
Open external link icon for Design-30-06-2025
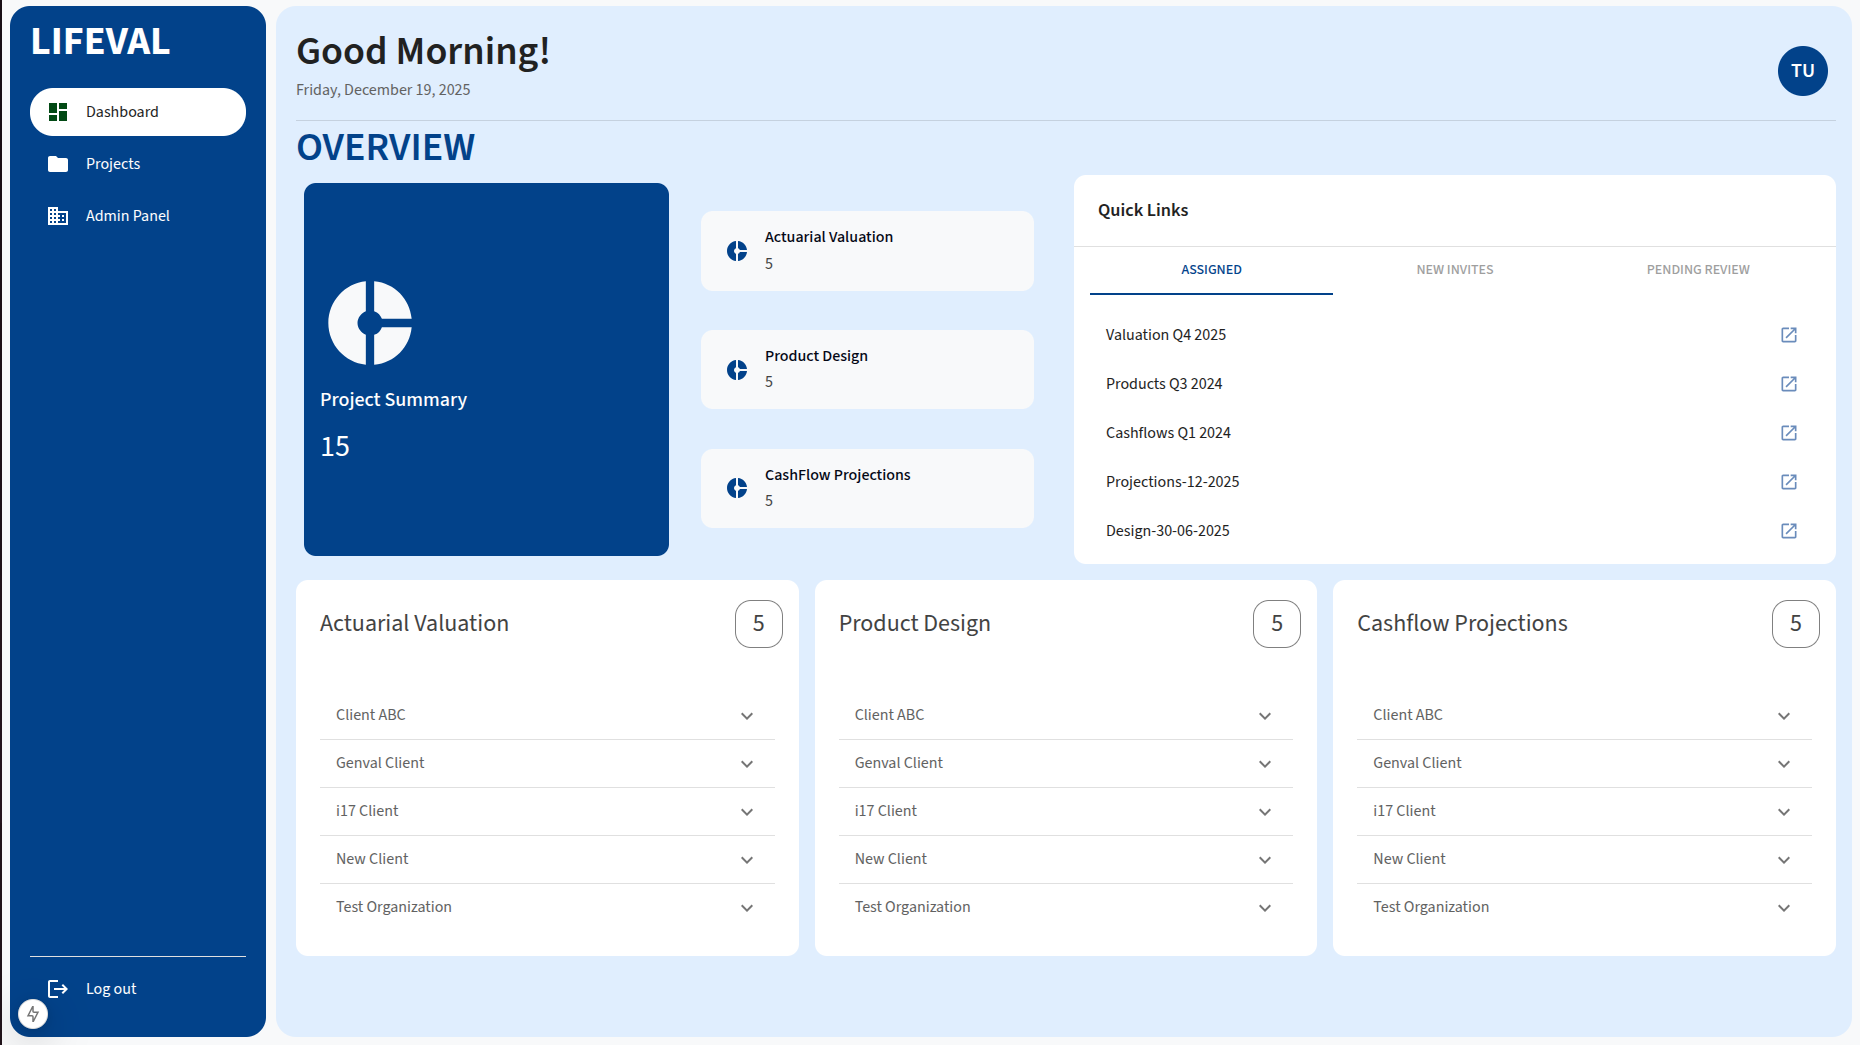[x=1789, y=531]
